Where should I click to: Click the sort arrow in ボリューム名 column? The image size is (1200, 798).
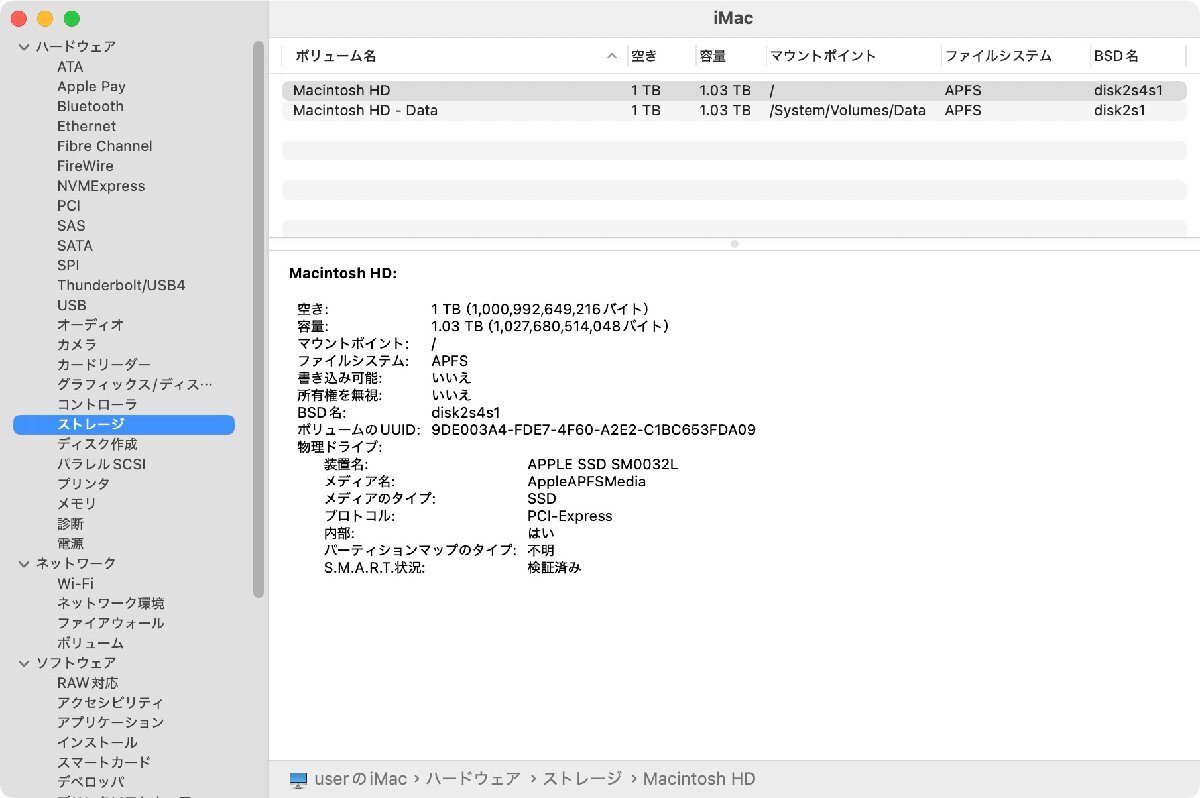pyautogui.click(x=612, y=56)
